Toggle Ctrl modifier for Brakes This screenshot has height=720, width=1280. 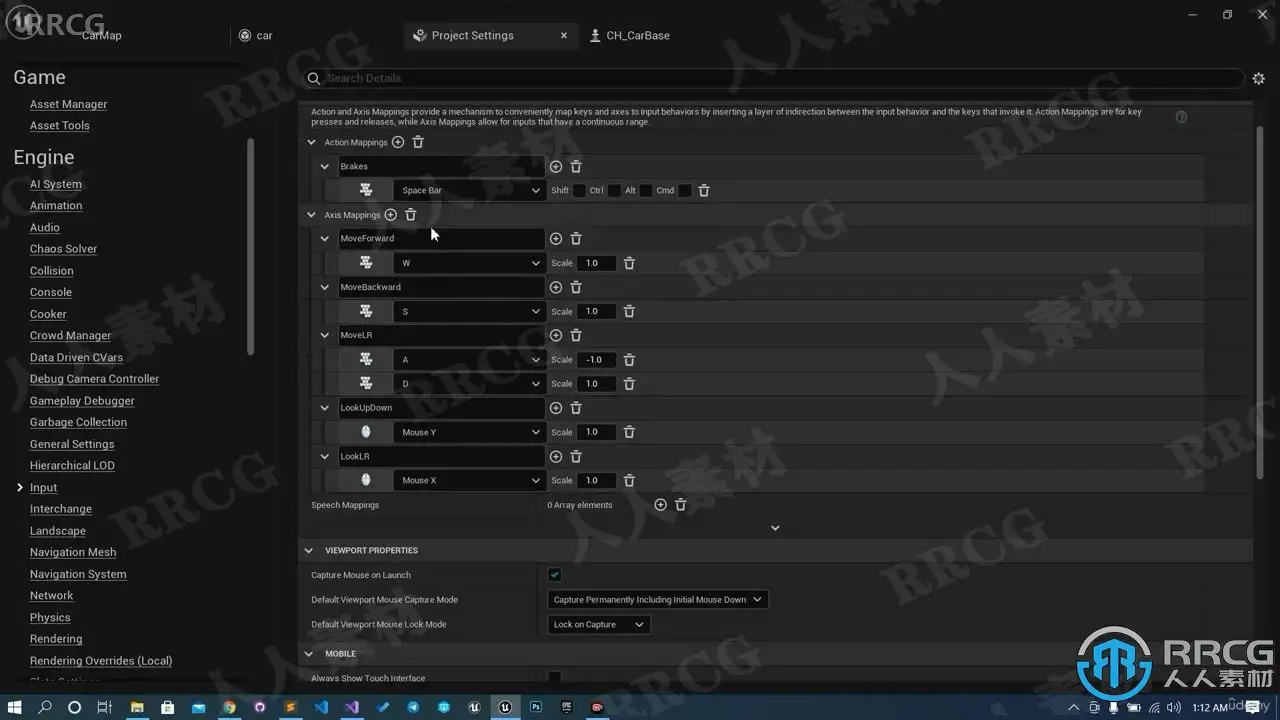click(x=614, y=191)
